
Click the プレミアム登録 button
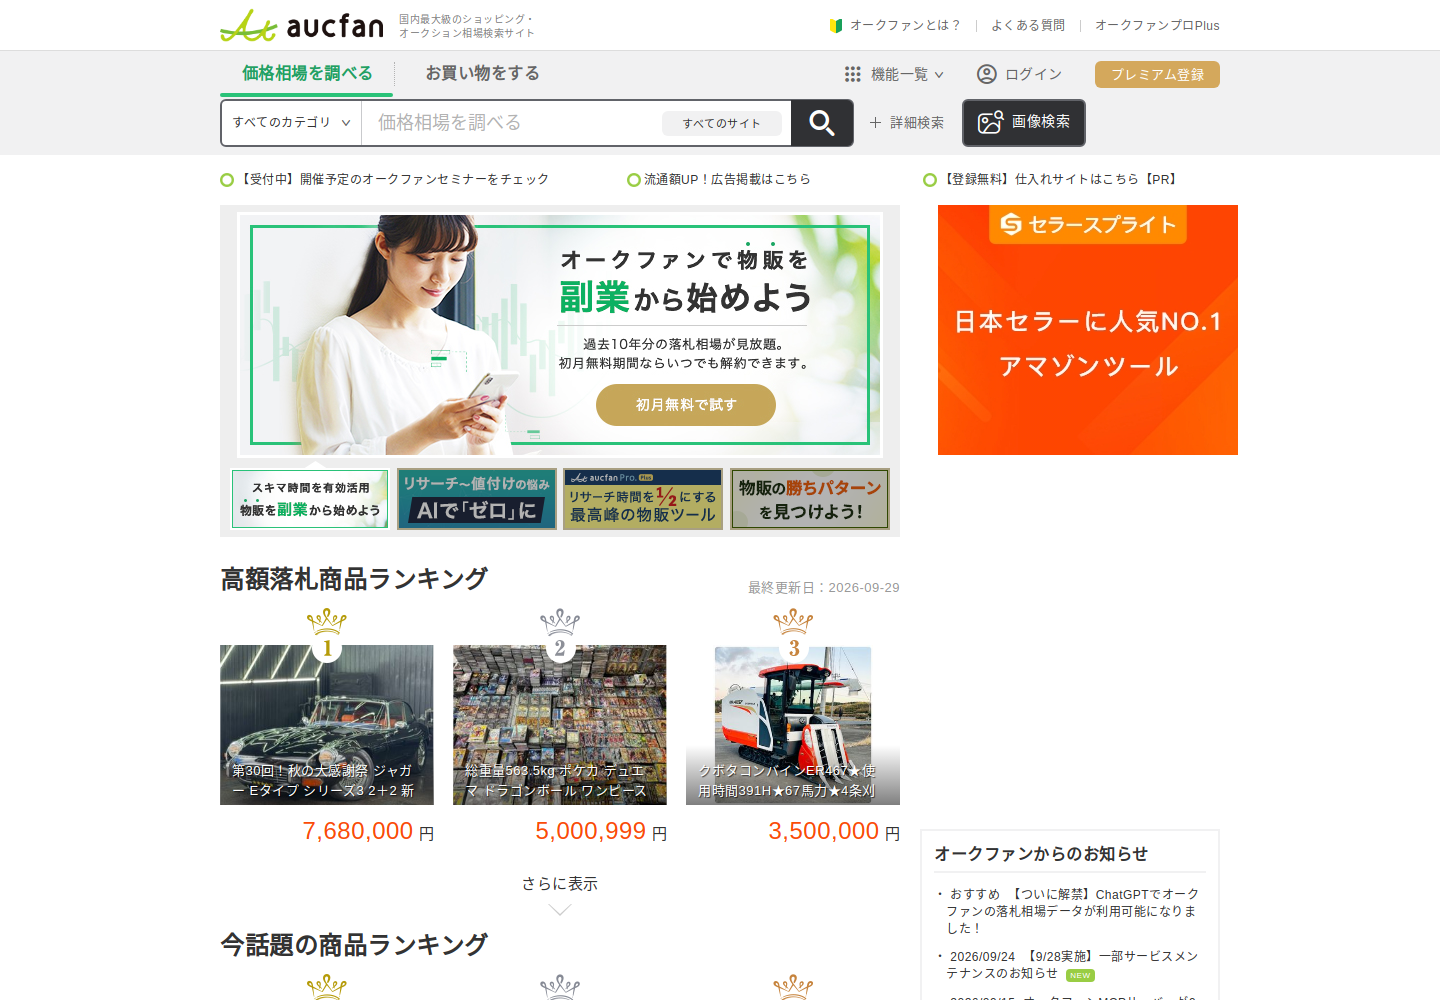(x=1157, y=74)
